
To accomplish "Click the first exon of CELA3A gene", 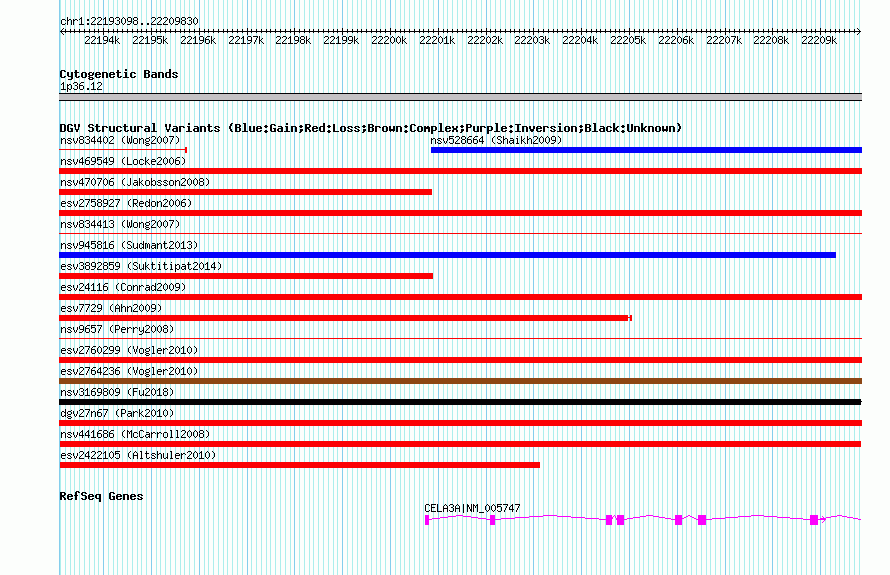I will 427,520.
